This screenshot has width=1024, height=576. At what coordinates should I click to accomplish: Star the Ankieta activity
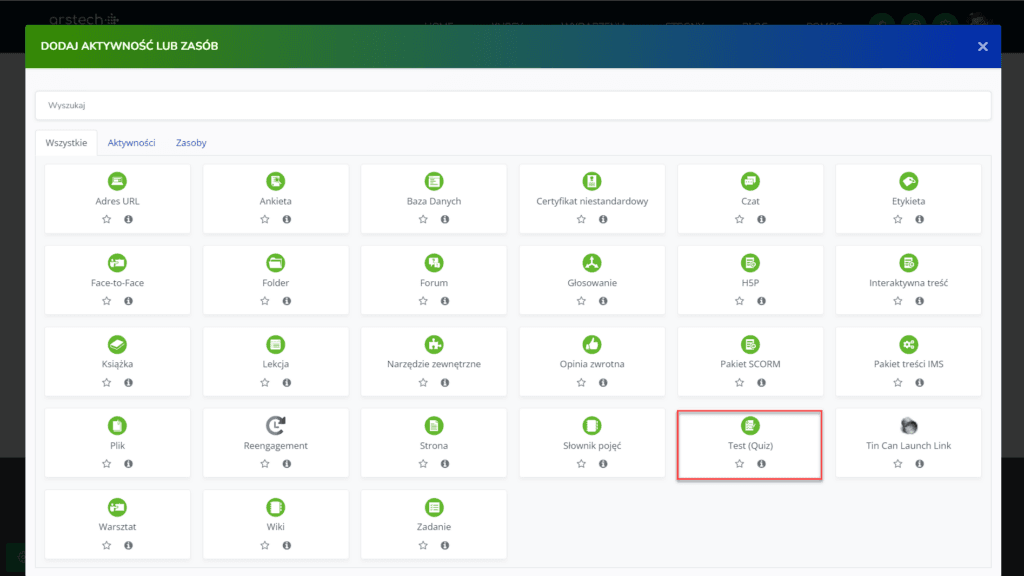point(264,219)
